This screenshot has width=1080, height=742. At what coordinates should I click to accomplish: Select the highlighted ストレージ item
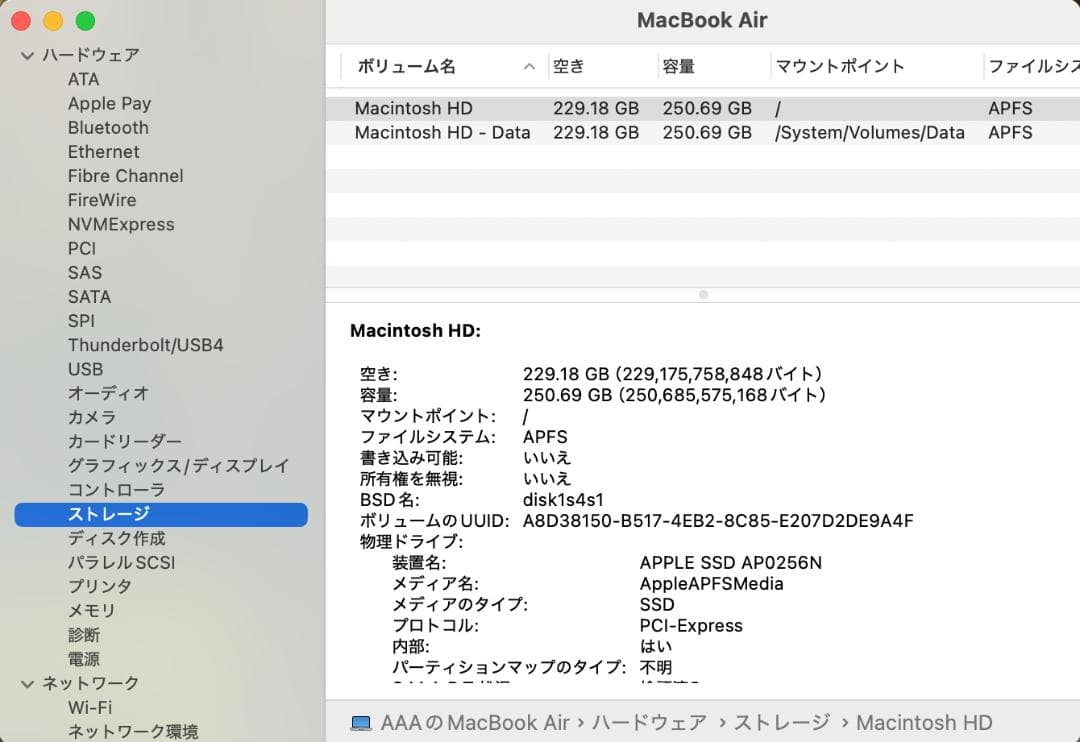point(161,515)
